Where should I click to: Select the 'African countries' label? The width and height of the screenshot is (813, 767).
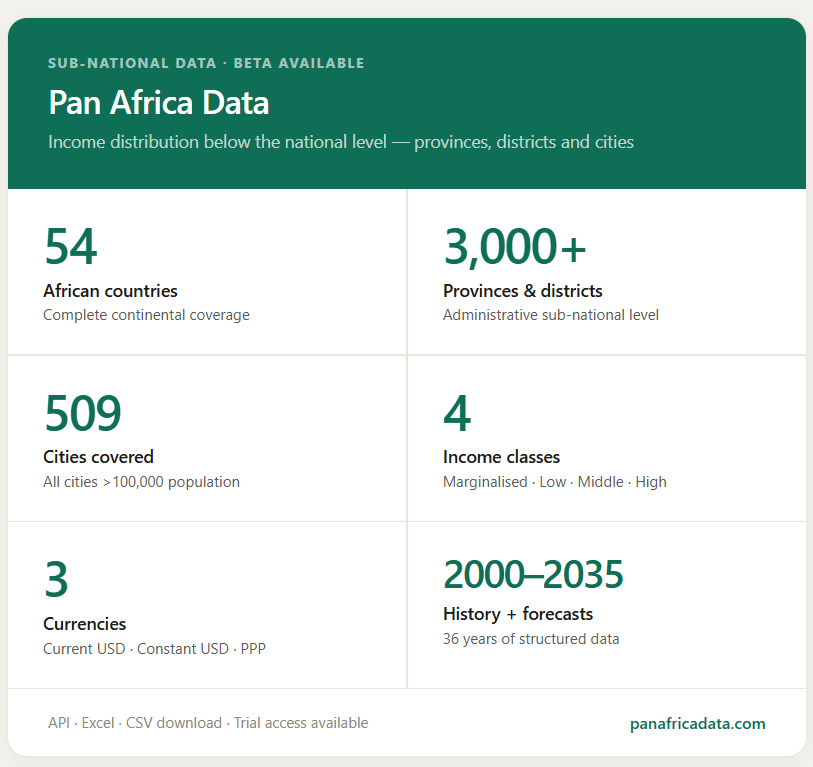click(110, 291)
